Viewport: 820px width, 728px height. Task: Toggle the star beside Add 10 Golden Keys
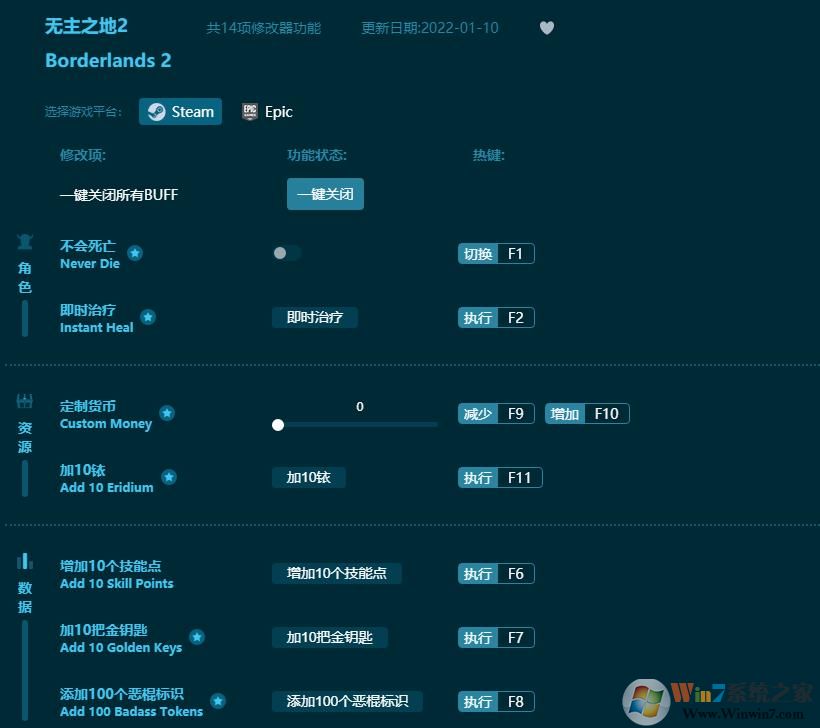(x=197, y=635)
